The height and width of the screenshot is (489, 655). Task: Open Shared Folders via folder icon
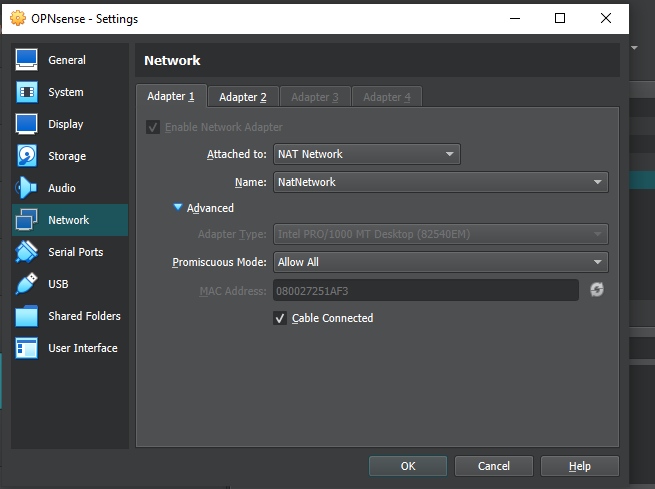tap(26, 316)
